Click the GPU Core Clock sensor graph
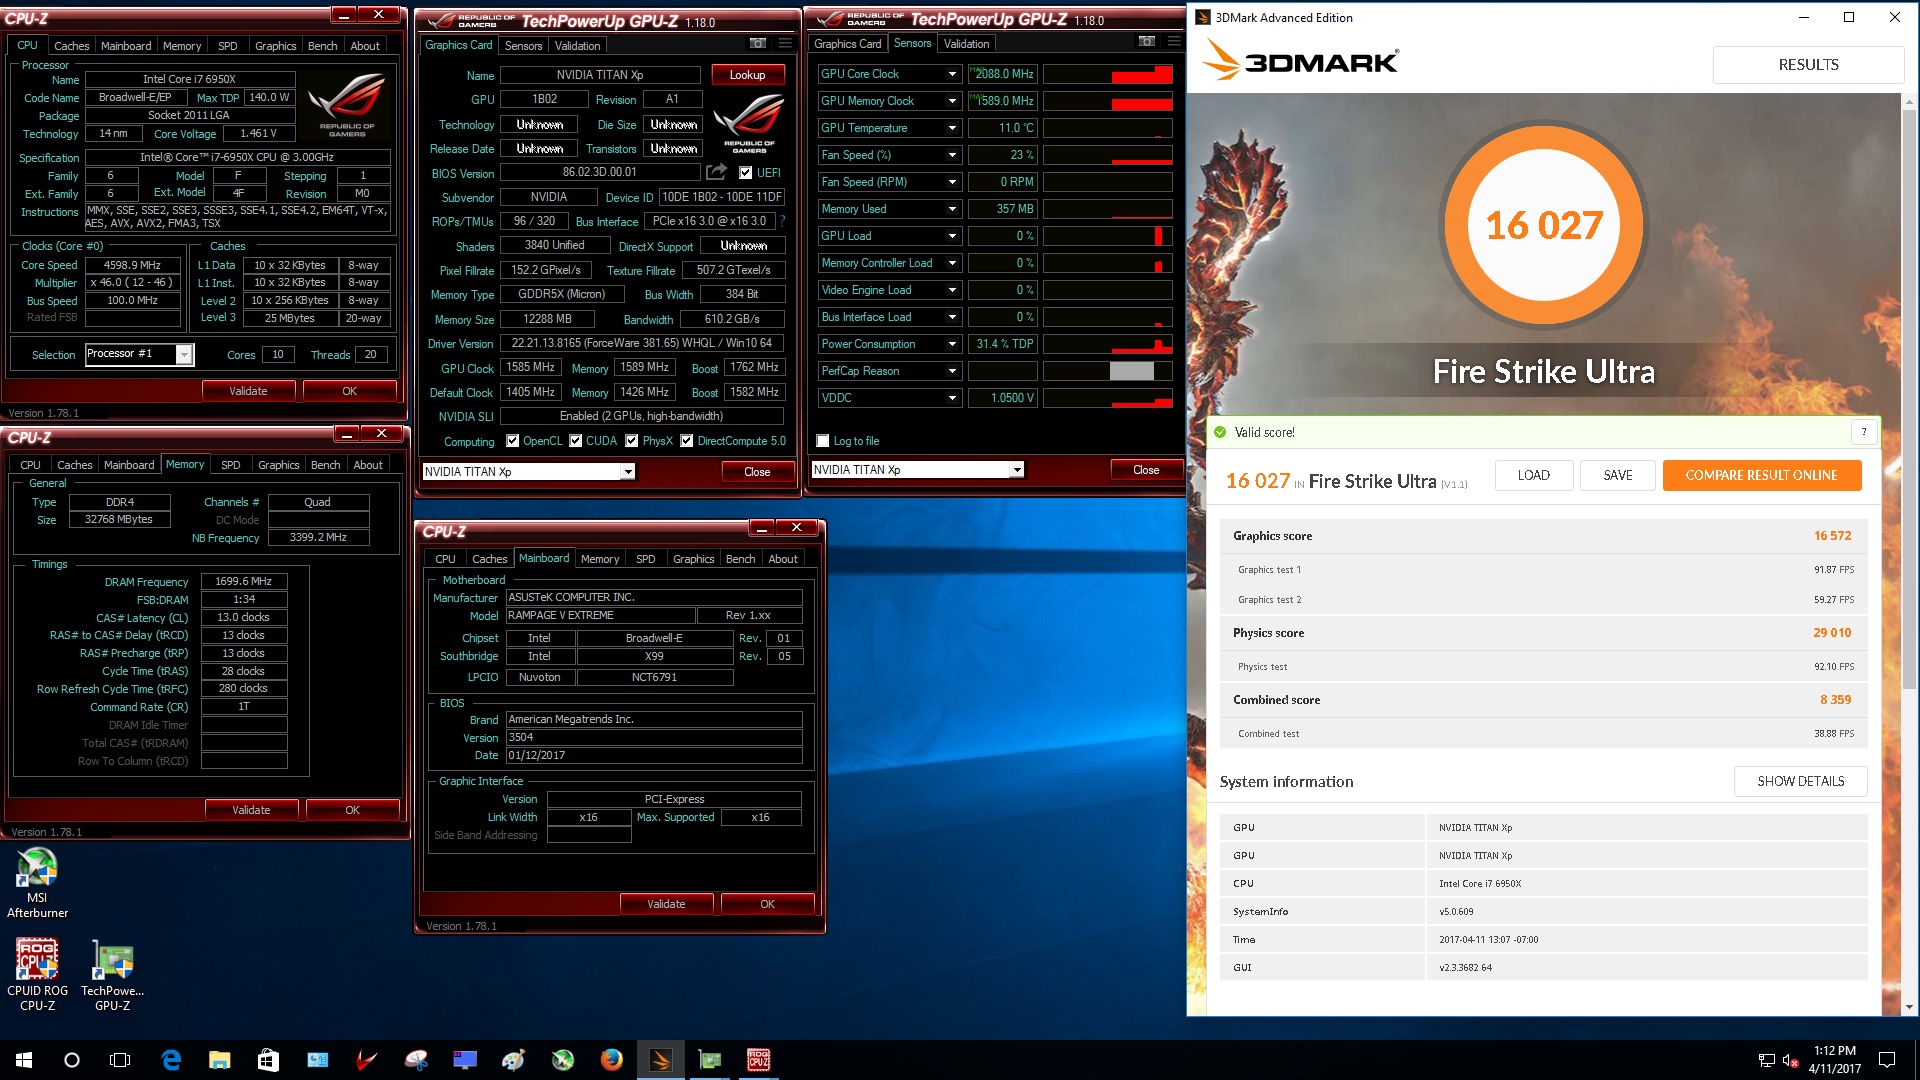1920x1080 pixels. pyautogui.click(x=1107, y=74)
